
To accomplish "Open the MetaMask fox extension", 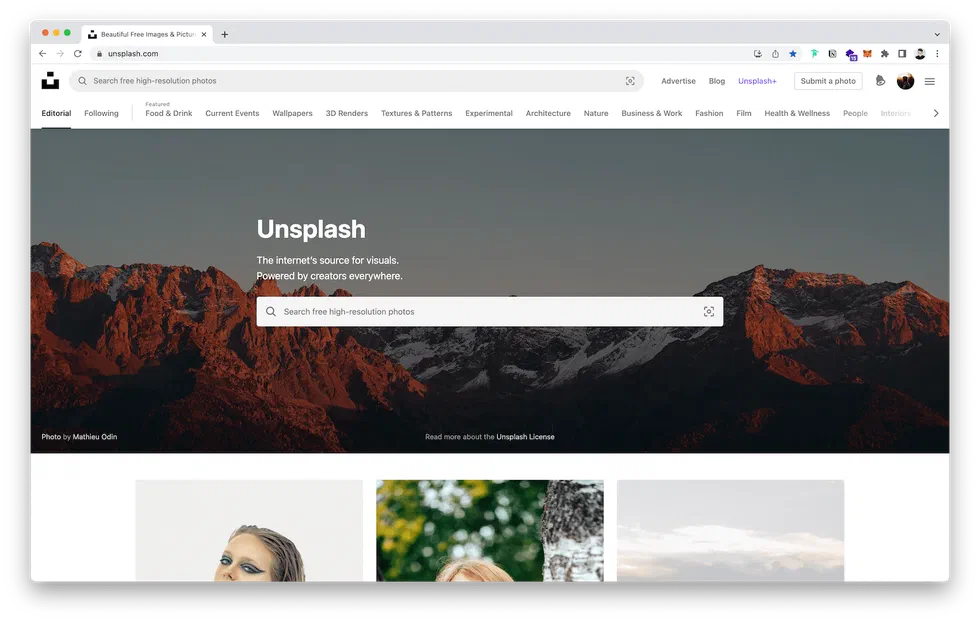I will pyautogui.click(x=867, y=54).
